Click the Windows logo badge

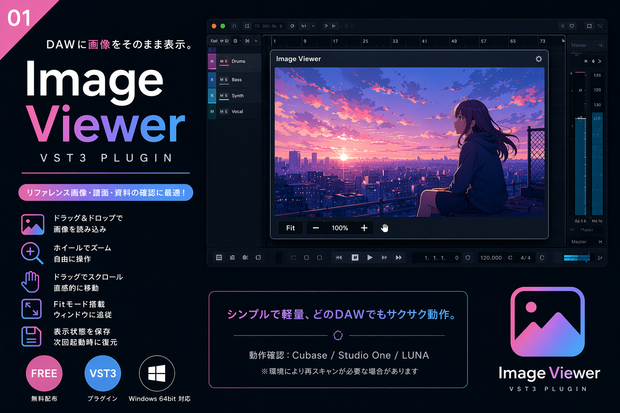157,373
